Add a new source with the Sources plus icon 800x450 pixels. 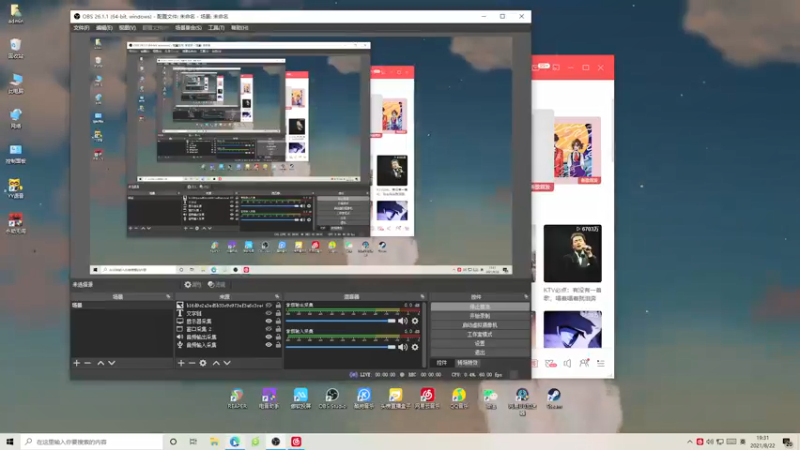click(x=181, y=363)
